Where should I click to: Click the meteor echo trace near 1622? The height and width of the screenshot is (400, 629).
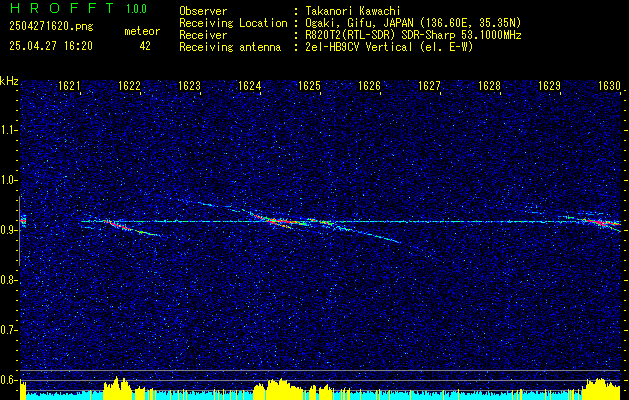130,228
